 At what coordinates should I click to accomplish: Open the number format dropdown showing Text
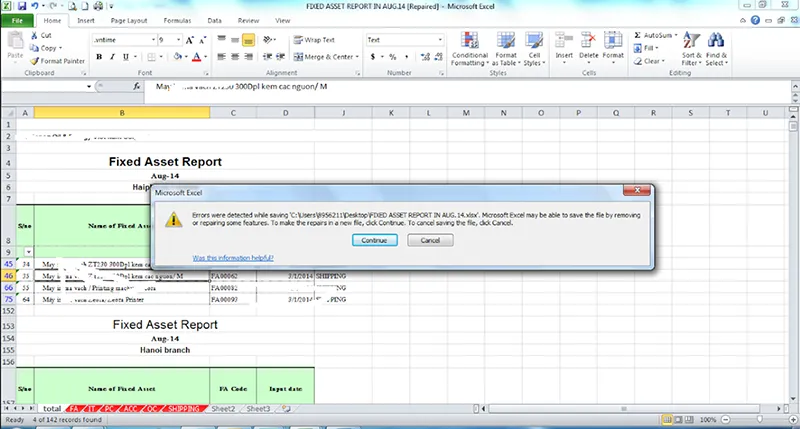(x=440, y=40)
